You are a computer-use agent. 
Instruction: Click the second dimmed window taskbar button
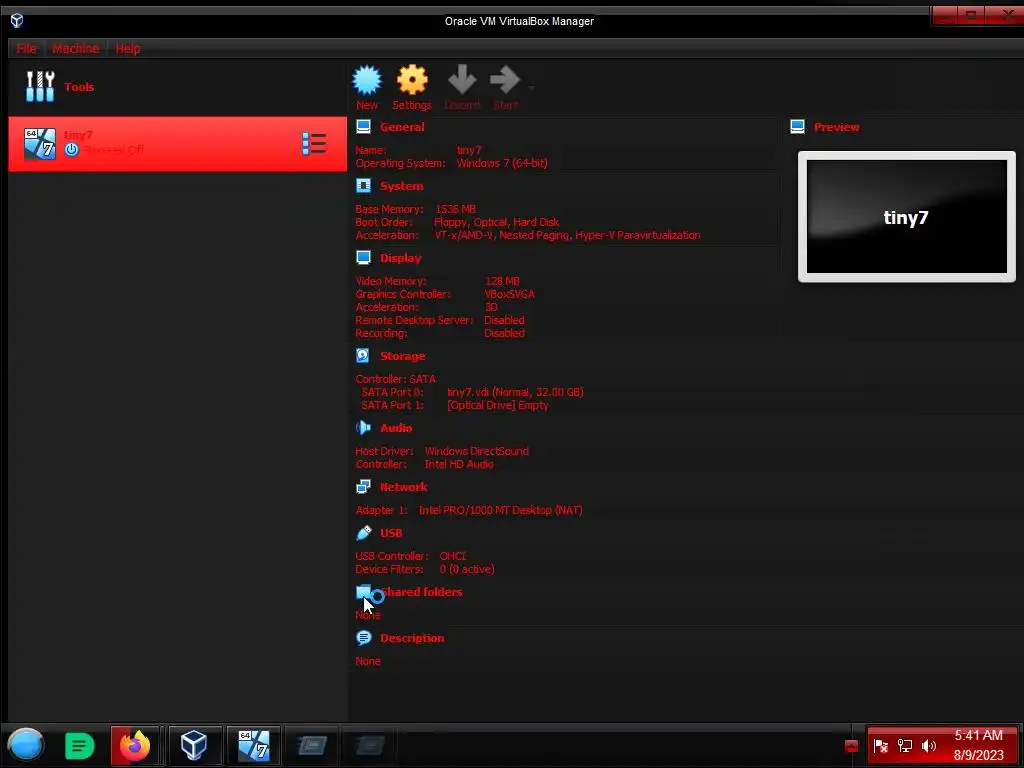pos(370,745)
